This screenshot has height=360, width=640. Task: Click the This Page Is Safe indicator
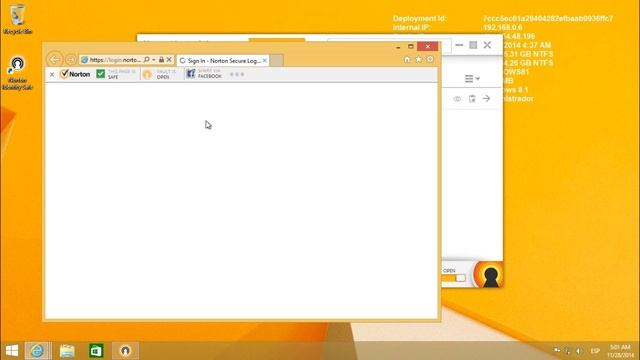click(x=116, y=74)
